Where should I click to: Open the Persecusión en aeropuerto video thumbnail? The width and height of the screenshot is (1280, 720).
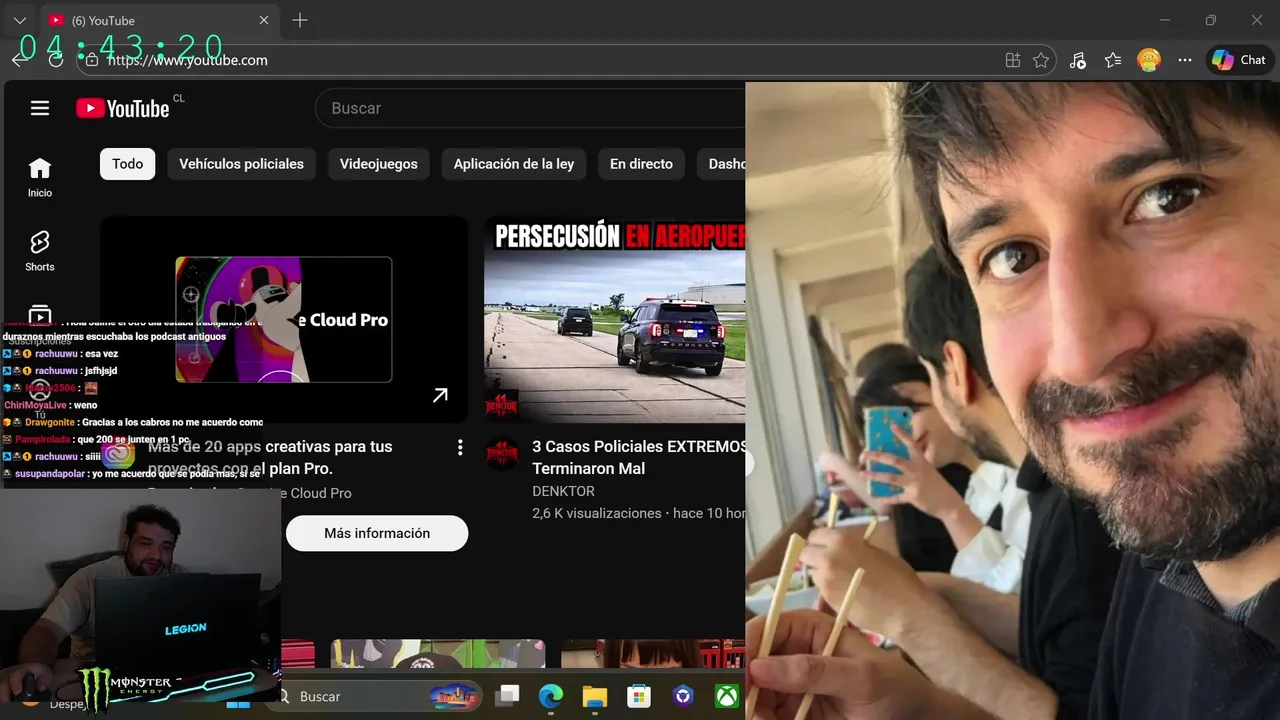pyautogui.click(x=615, y=319)
